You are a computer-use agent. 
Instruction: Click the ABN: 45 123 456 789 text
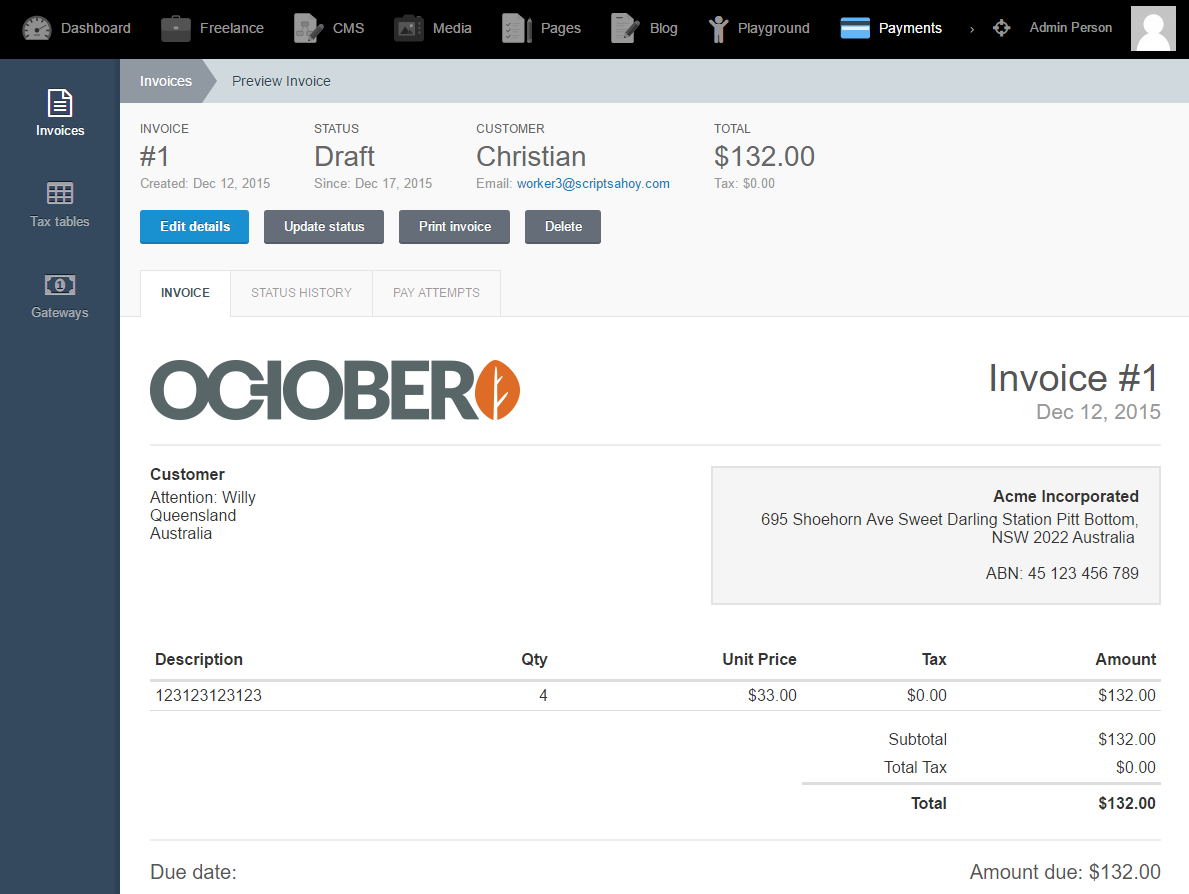1062,573
